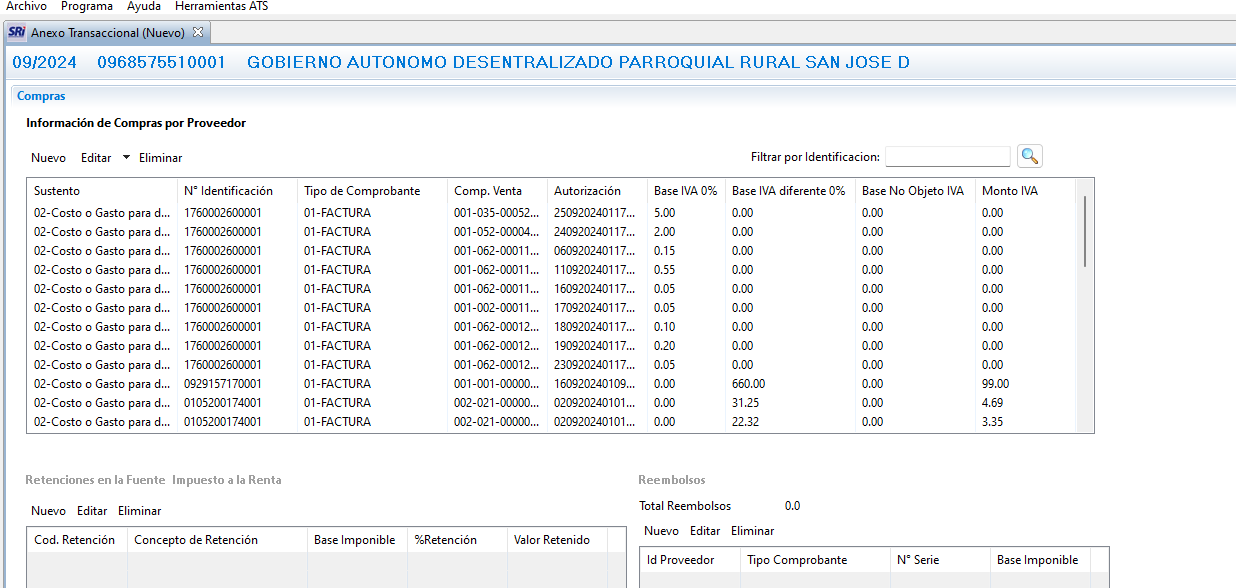Screen dimensions: 1236x588
Task: Click Nuevo under Reembolsos
Action: (x=661, y=531)
